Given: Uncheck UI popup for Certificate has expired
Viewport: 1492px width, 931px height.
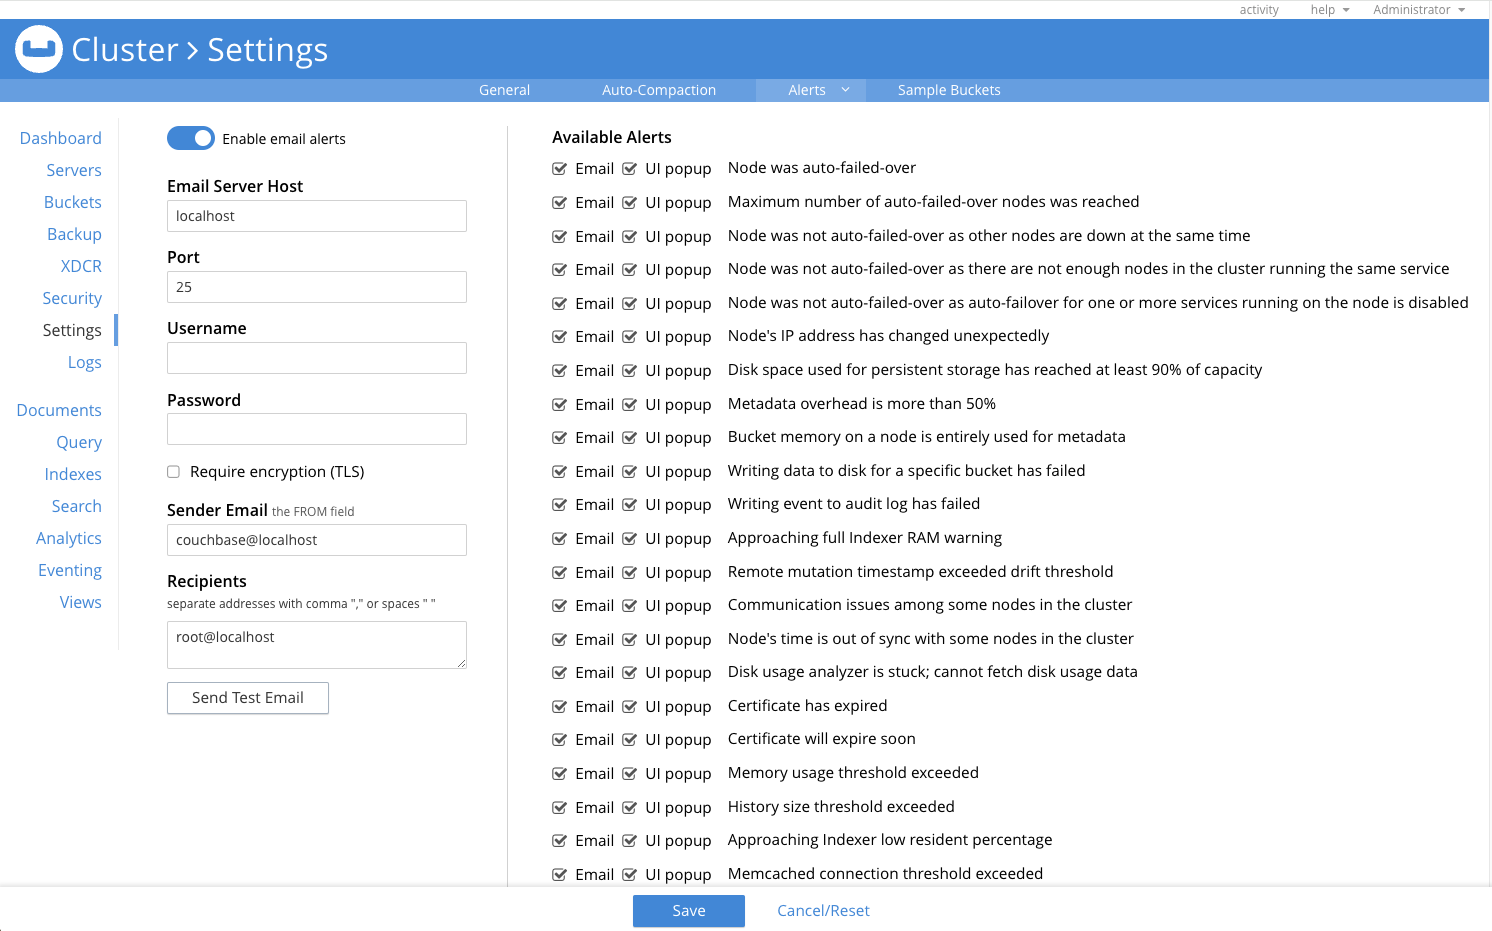Looking at the screenshot, I should pos(630,707).
